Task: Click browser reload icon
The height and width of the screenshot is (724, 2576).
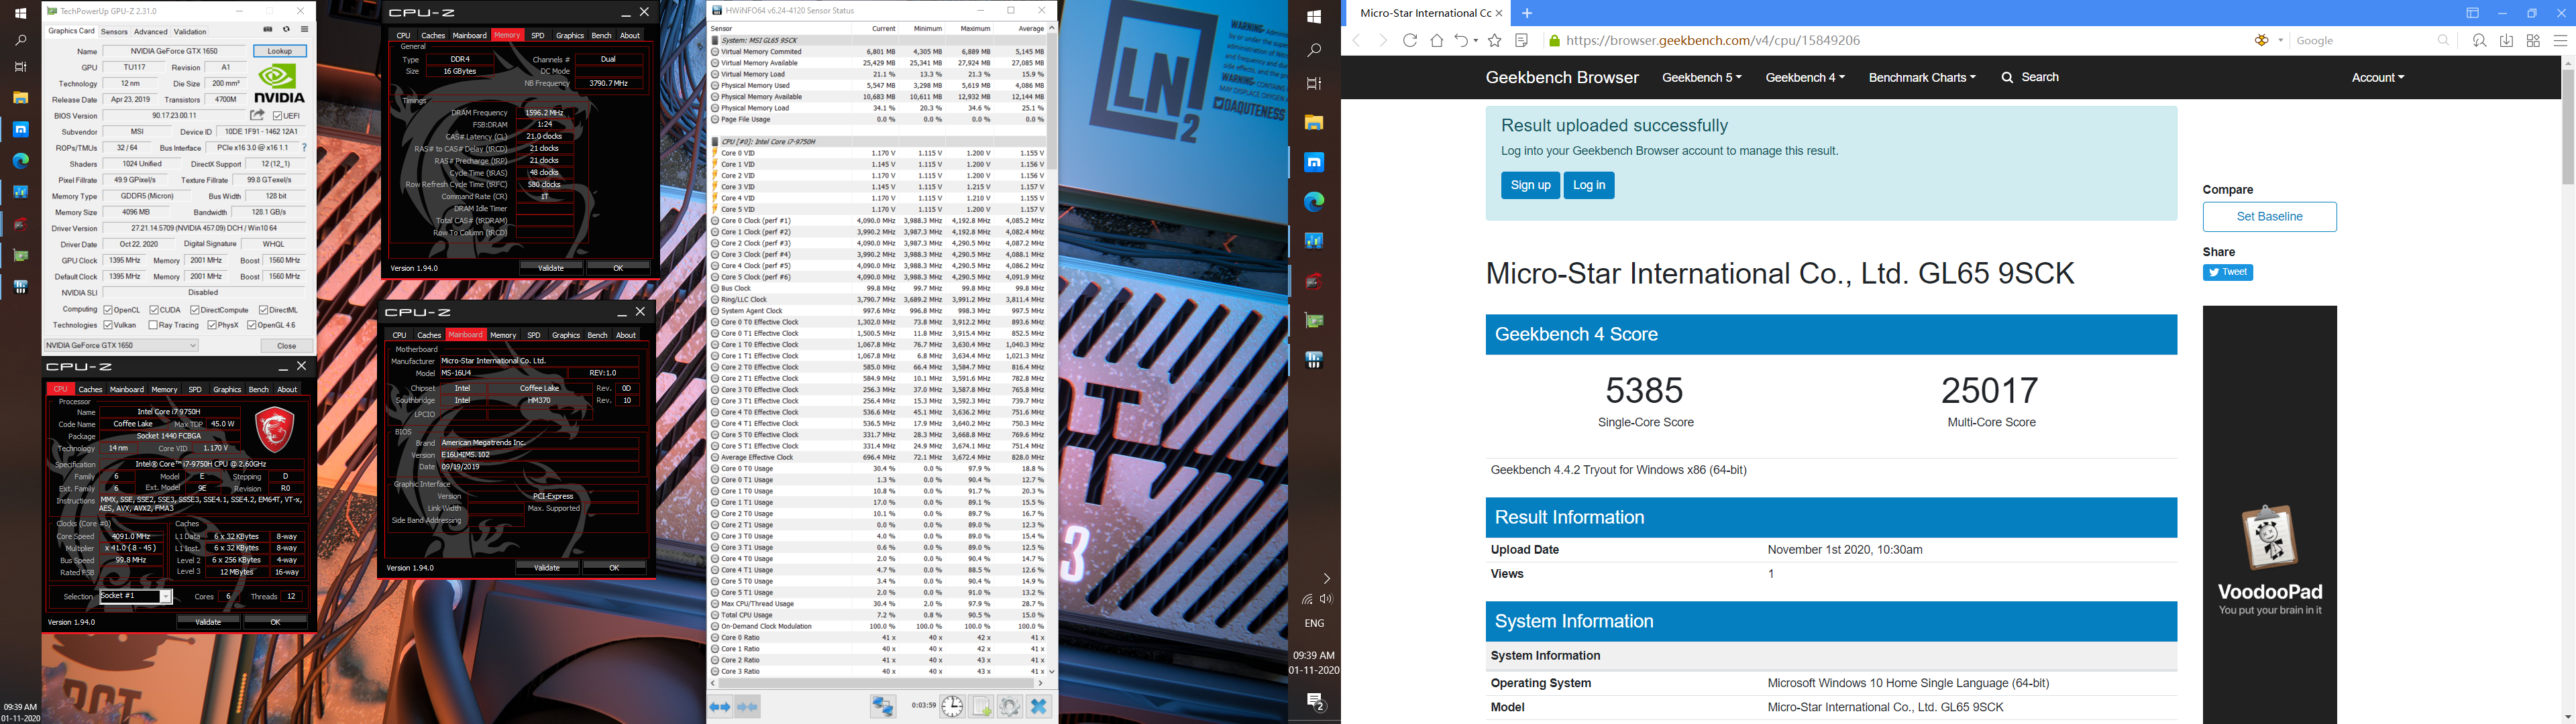Action: [1410, 41]
